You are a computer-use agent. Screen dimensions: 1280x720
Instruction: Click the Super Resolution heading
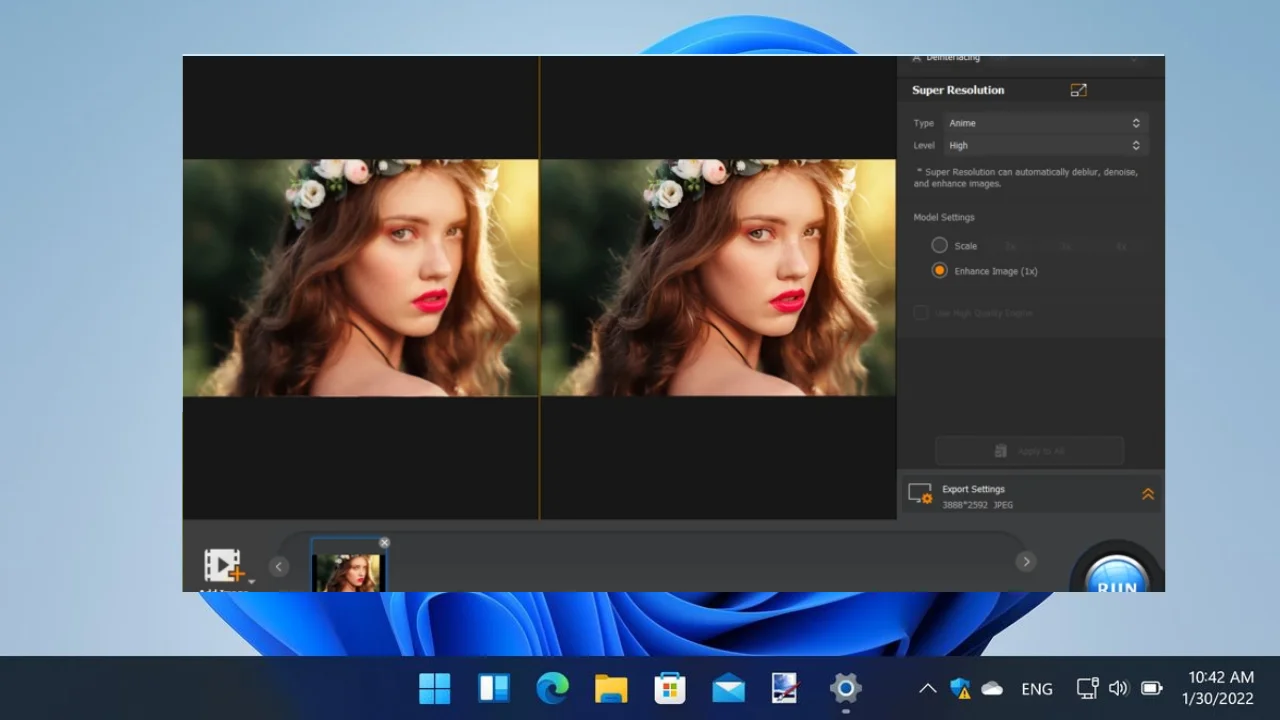pyautogui.click(x=958, y=90)
